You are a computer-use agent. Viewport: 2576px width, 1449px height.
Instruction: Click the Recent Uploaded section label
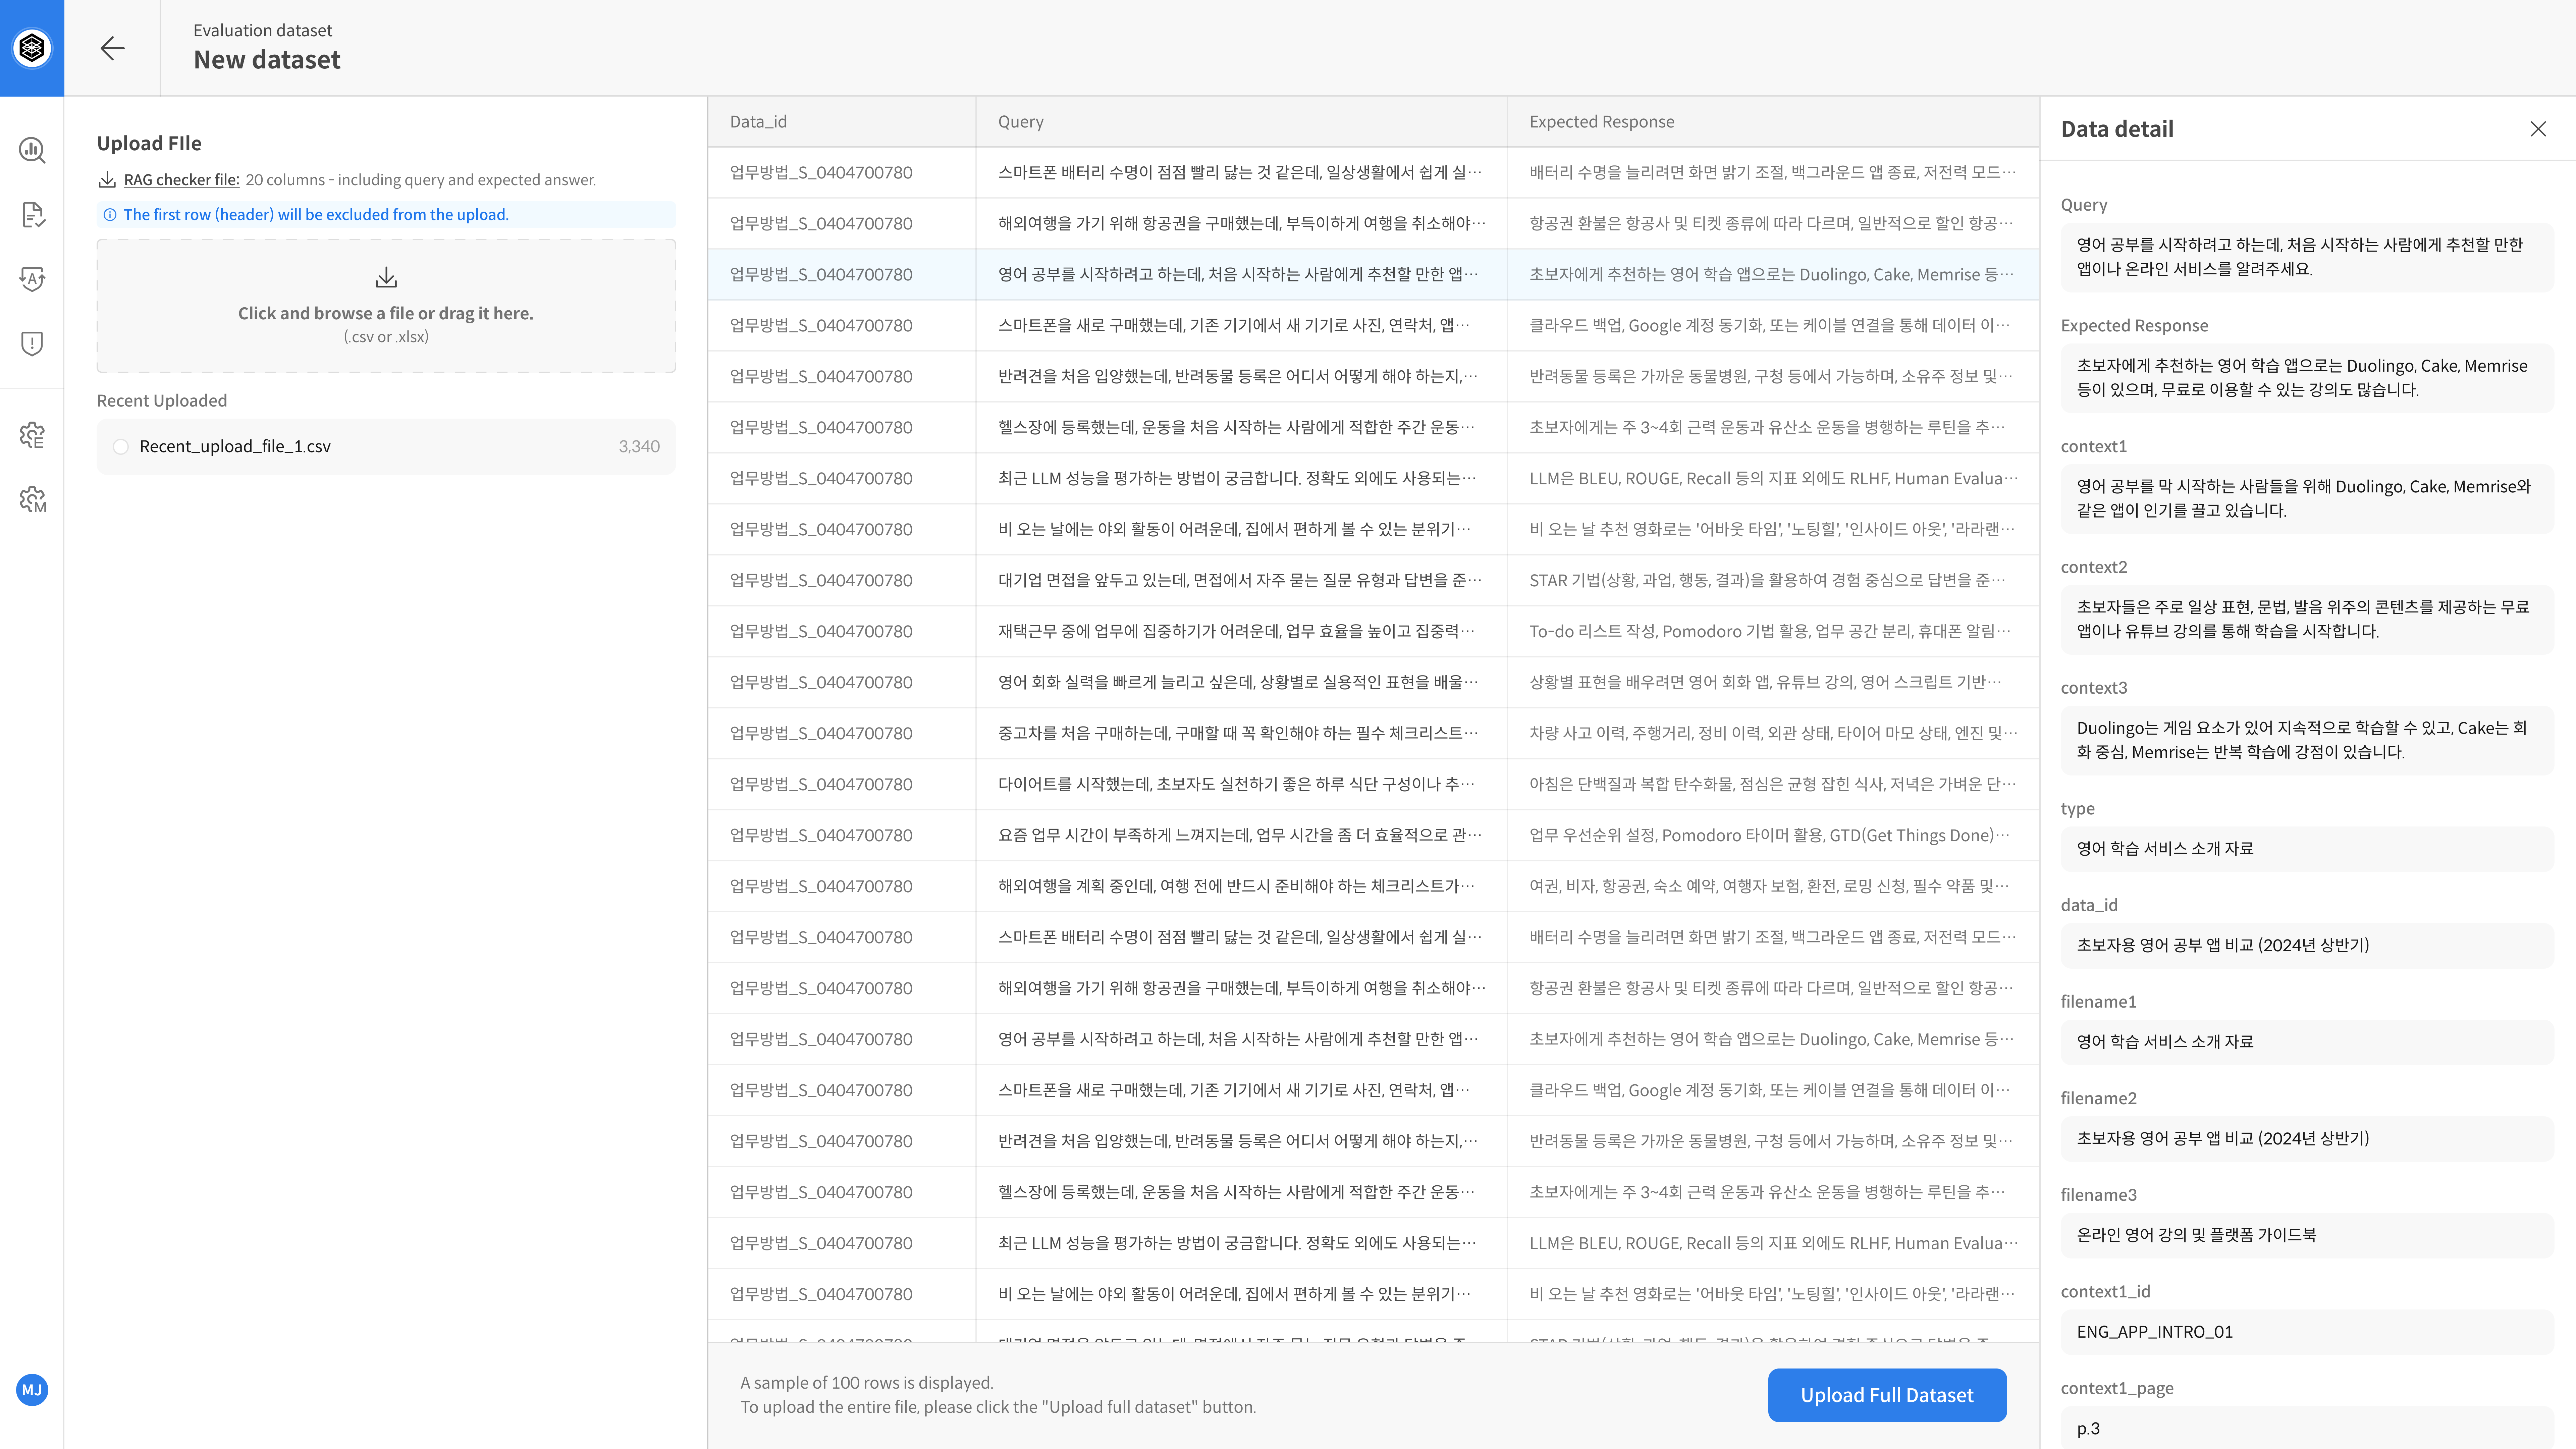[162, 401]
